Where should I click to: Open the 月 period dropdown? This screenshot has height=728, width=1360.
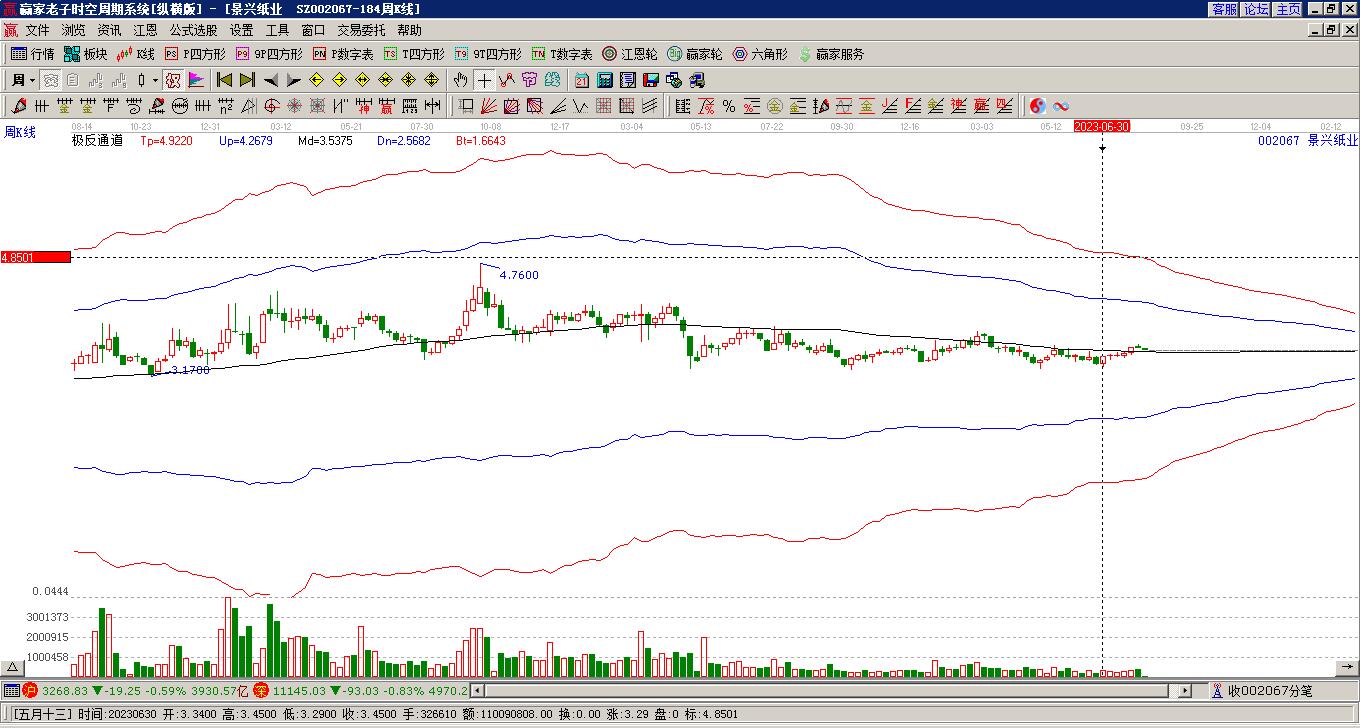point(23,80)
